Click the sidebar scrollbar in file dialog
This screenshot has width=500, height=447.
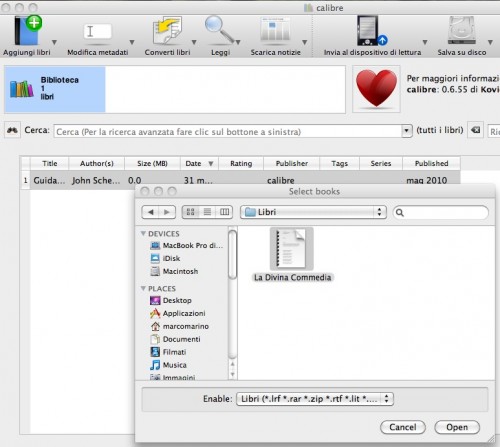click(232, 255)
